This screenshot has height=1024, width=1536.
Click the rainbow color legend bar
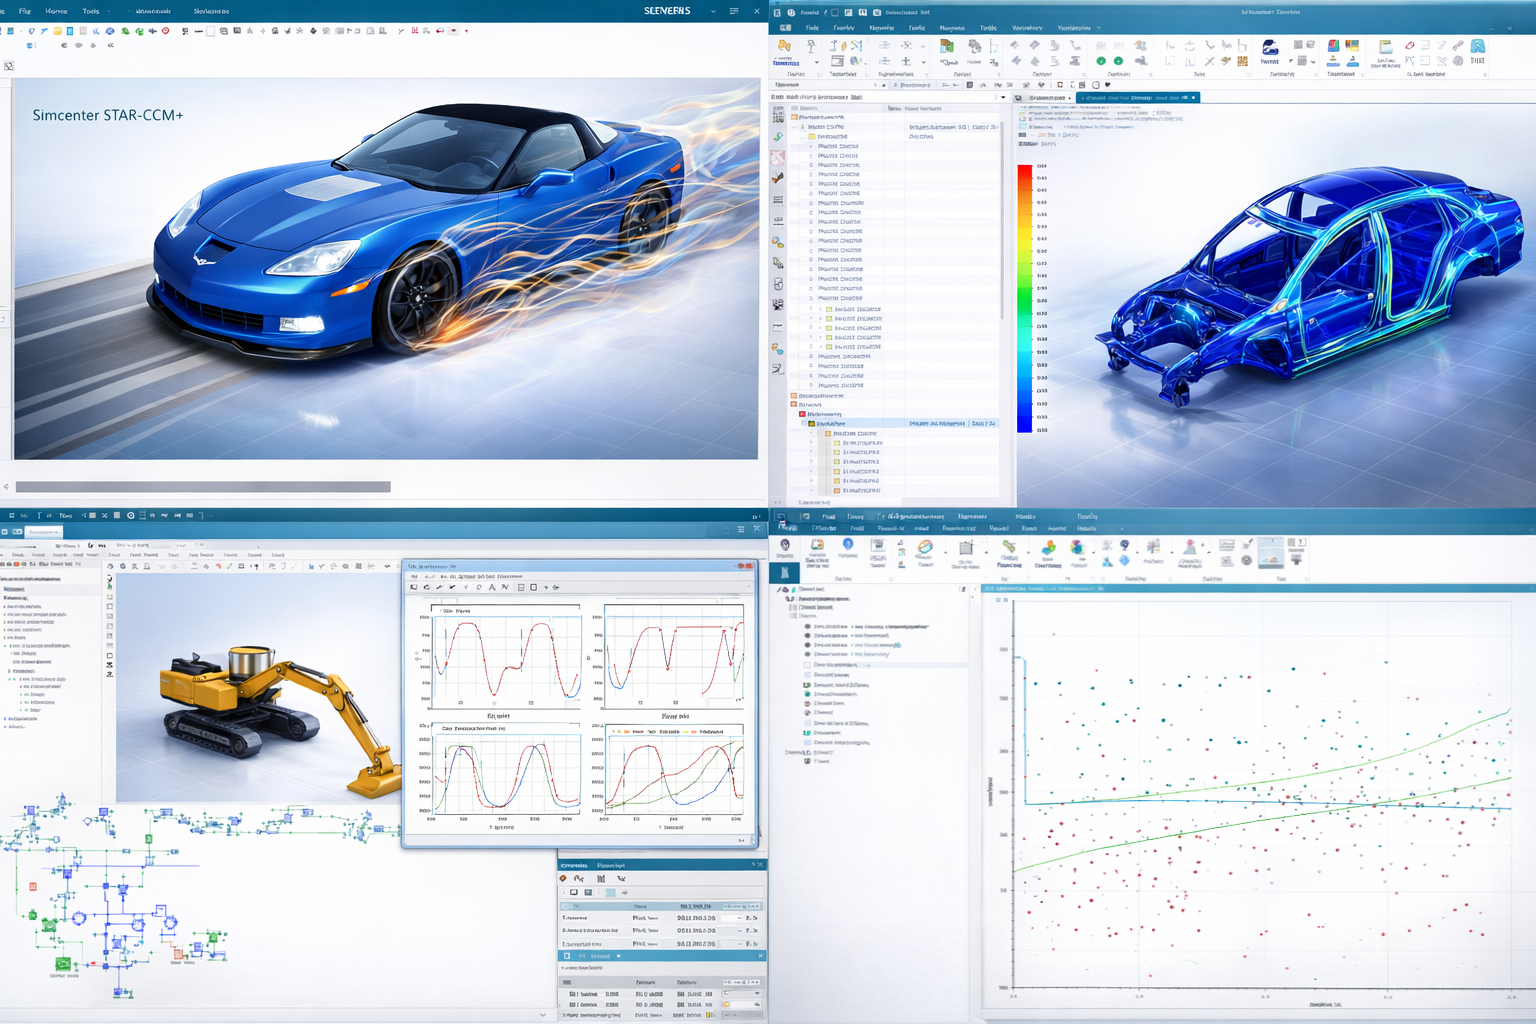coord(1024,298)
